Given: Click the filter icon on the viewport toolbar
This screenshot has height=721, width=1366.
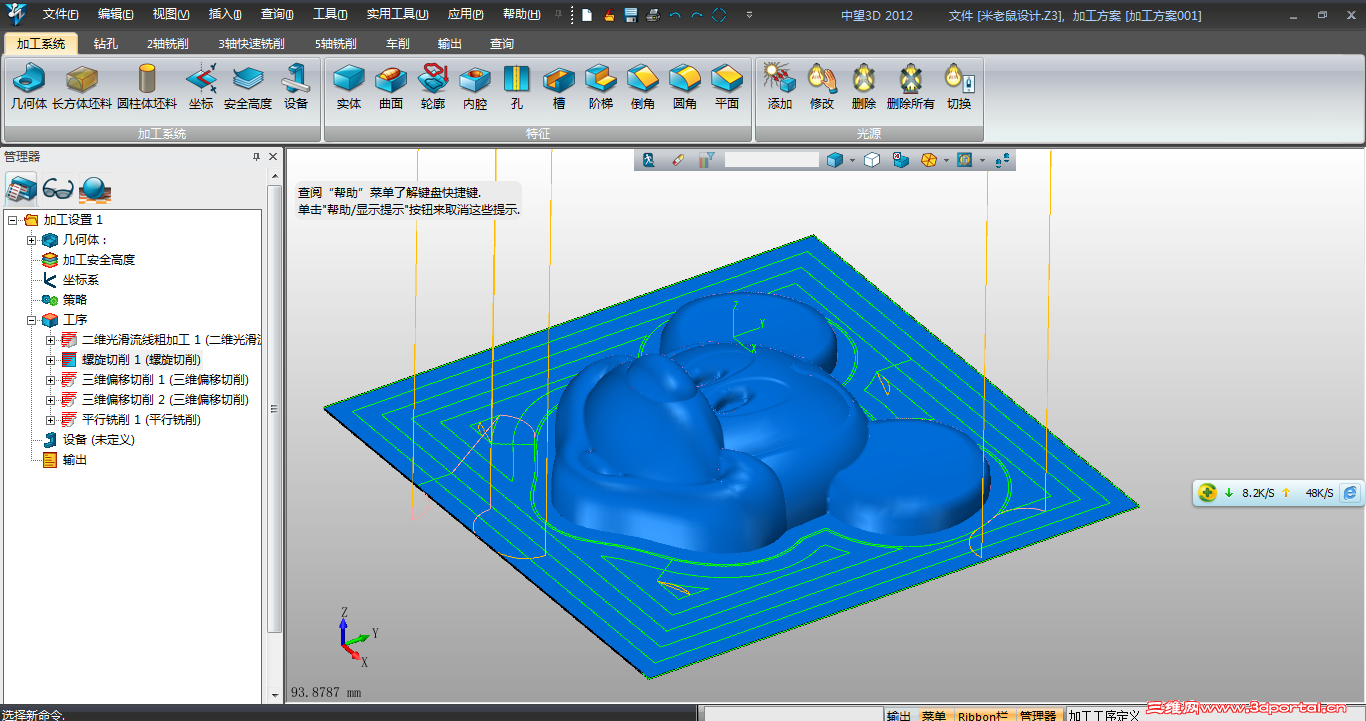Looking at the screenshot, I should 706,159.
